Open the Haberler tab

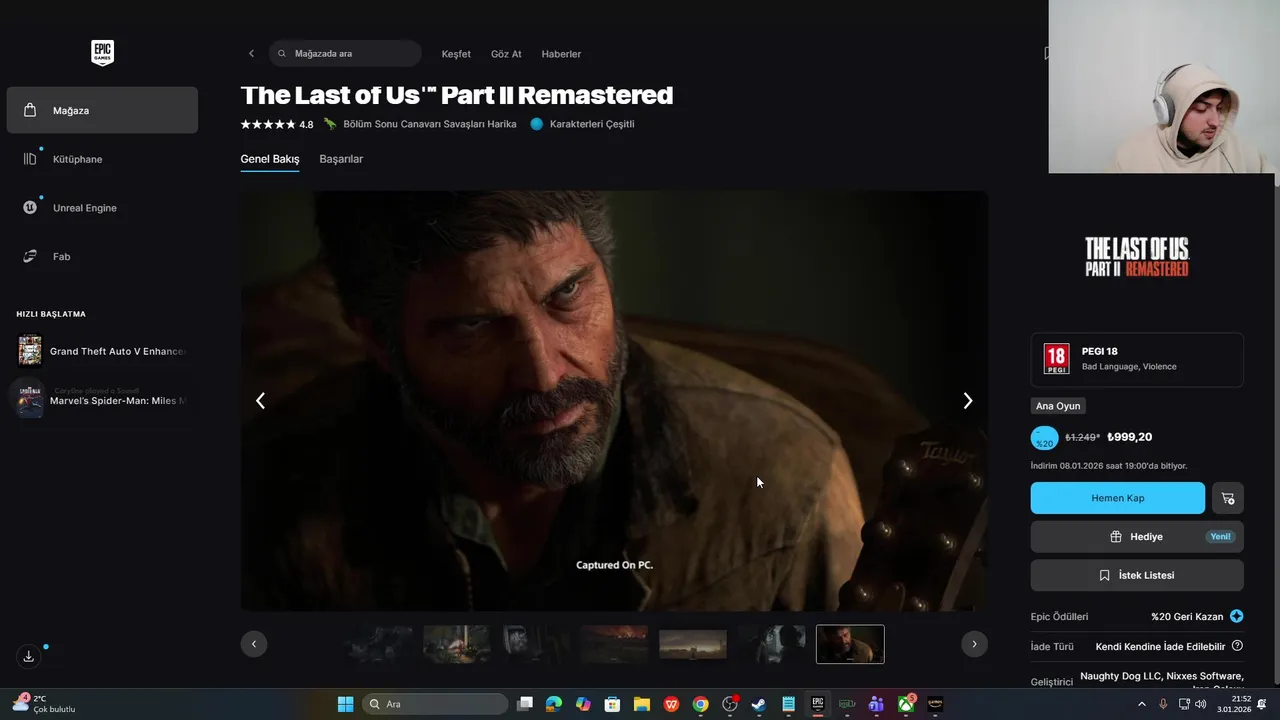pyautogui.click(x=561, y=54)
